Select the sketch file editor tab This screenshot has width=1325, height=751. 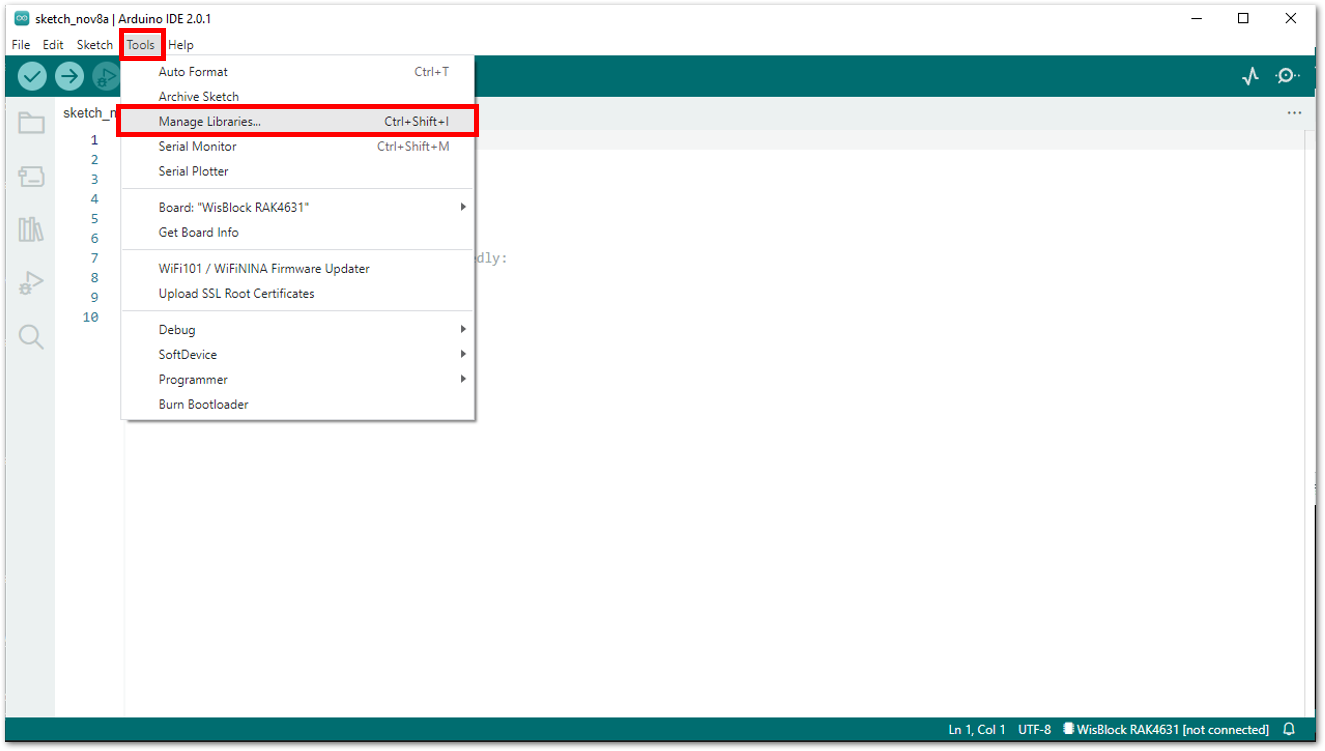pyautogui.click(x=88, y=113)
